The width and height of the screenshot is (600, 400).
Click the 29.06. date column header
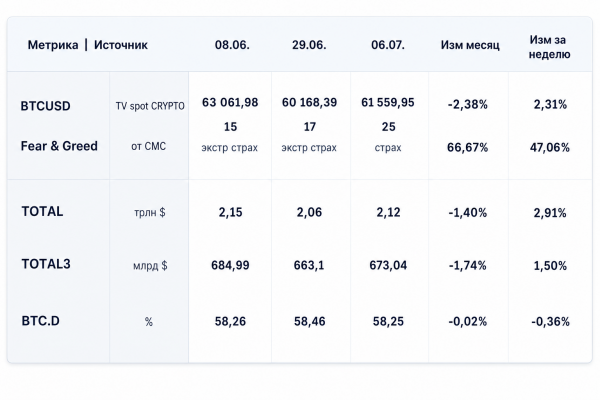click(309, 45)
